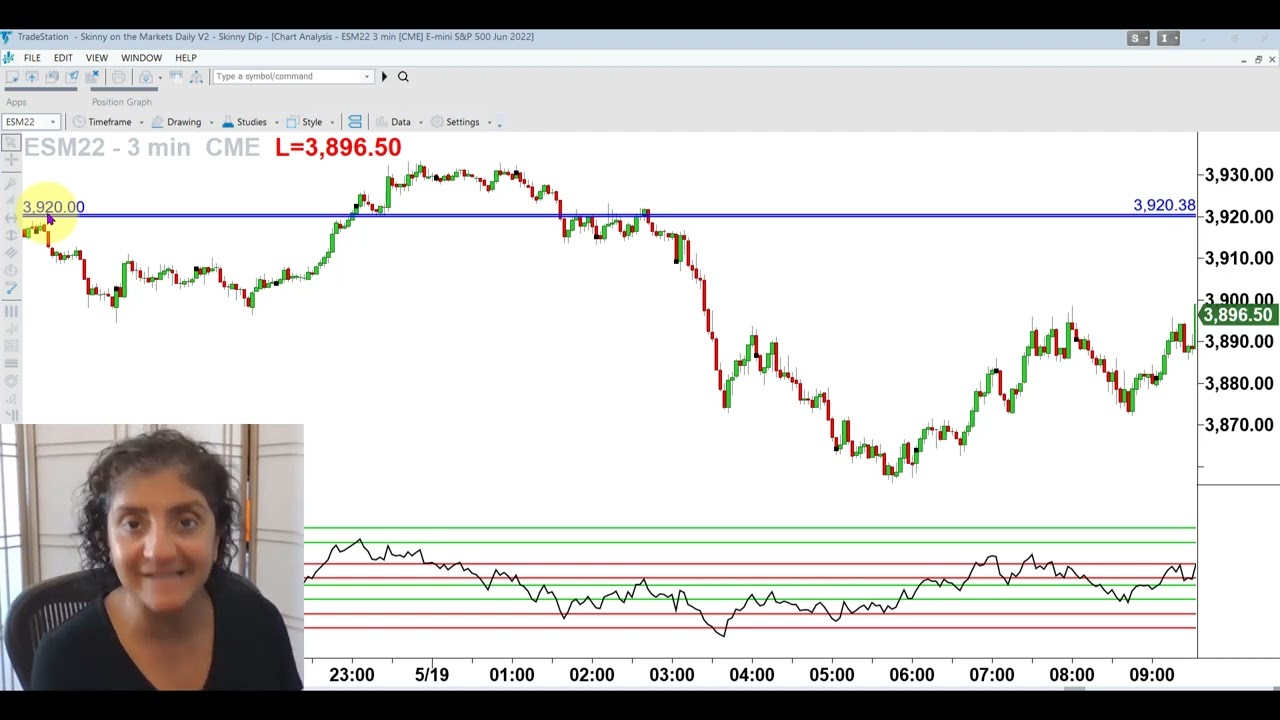Click the TradeStation logo next to FILE
This screenshot has height=720, width=1280.
click(8, 58)
